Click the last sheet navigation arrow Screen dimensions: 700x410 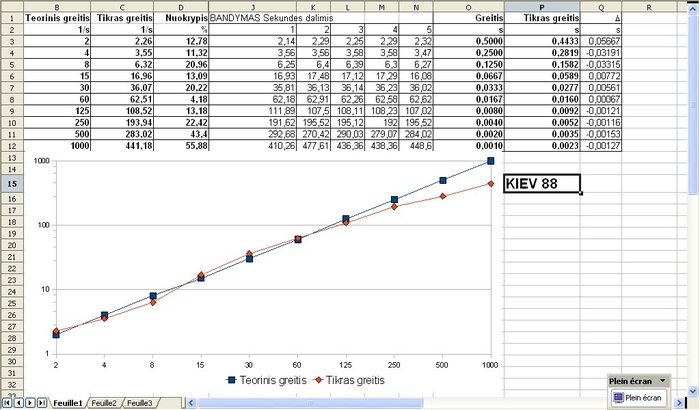tap(42, 403)
